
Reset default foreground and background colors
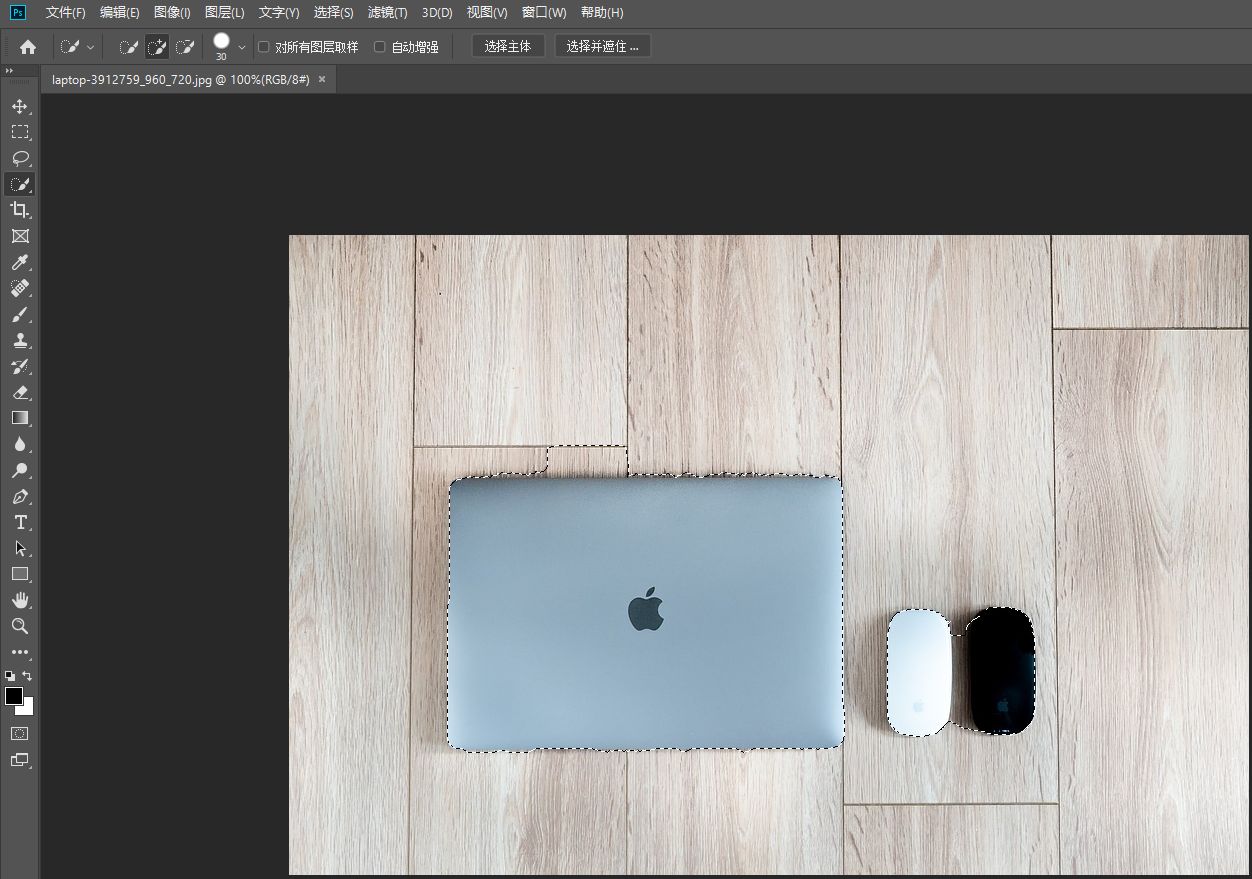point(10,676)
